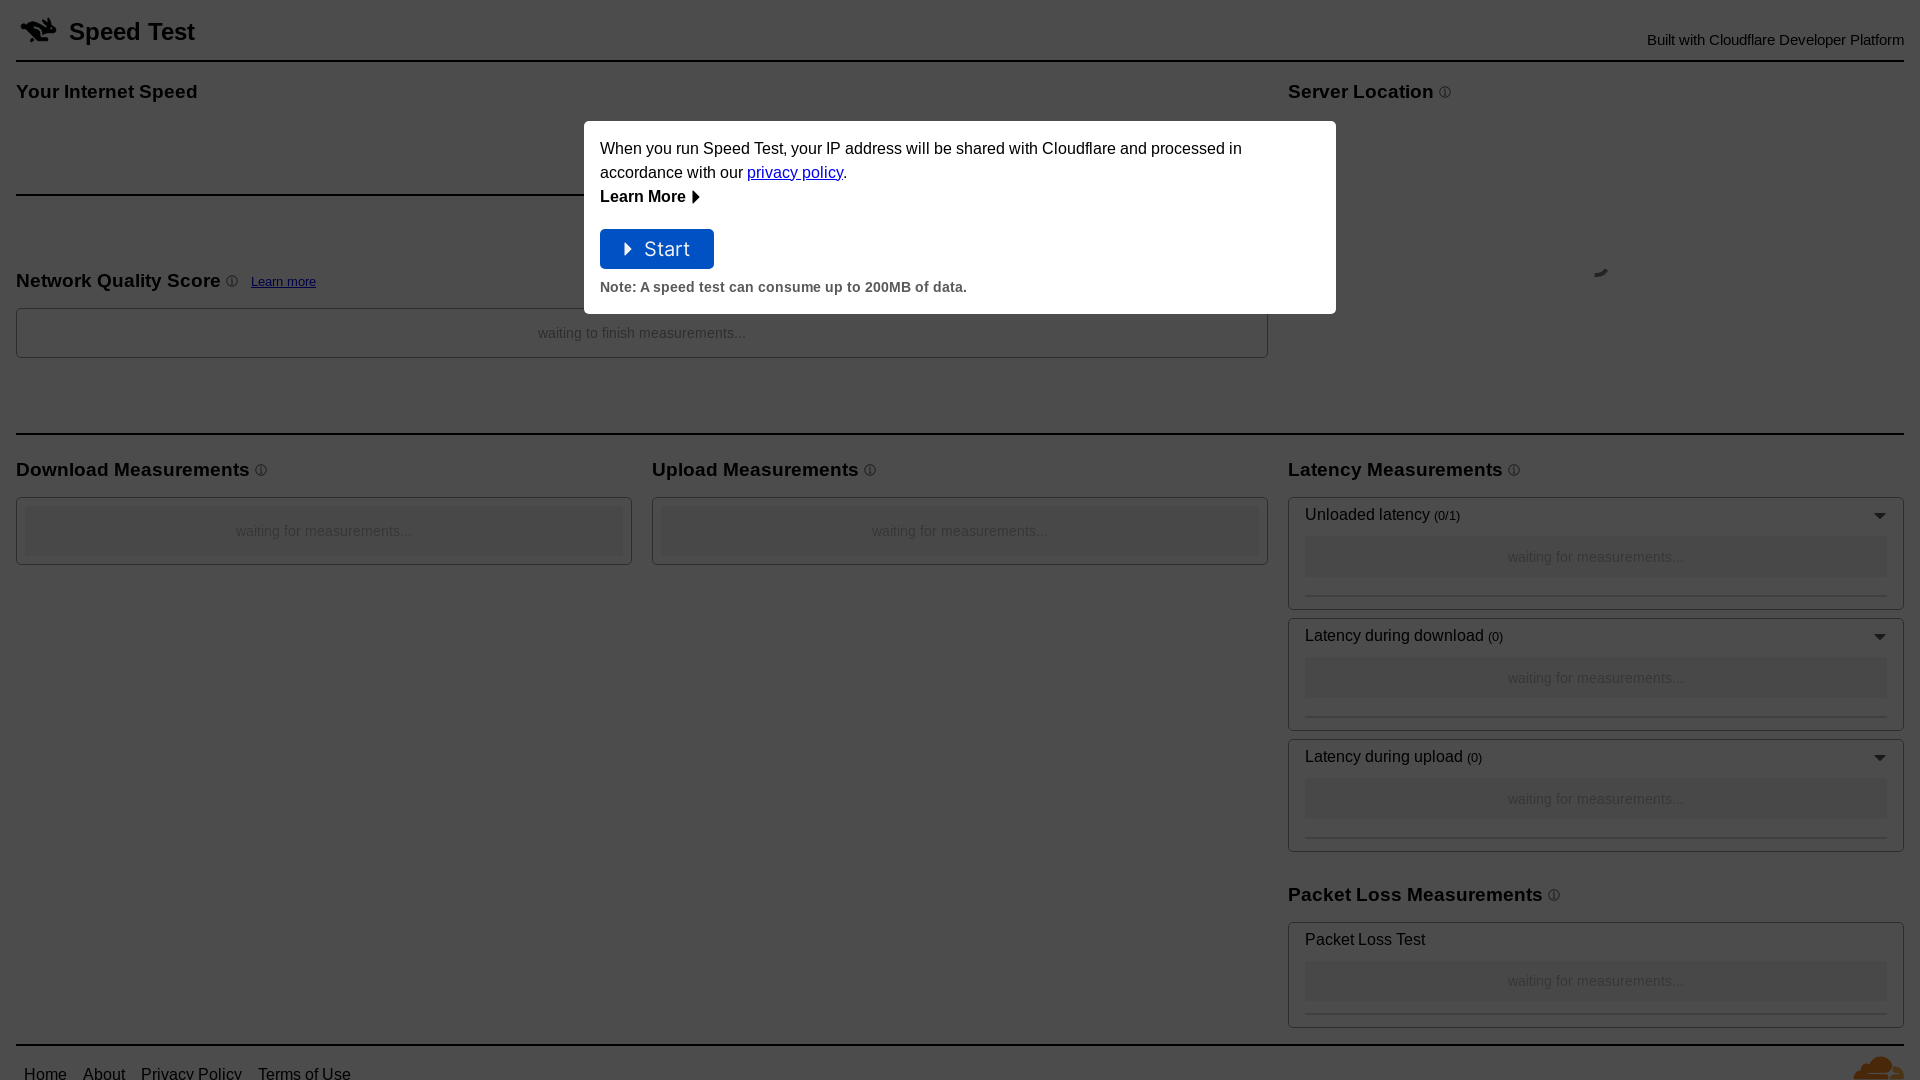The width and height of the screenshot is (1920, 1080).
Task: Collapse the Latency during upload arrow
Action: pyautogui.click(x=1880, y=758)
